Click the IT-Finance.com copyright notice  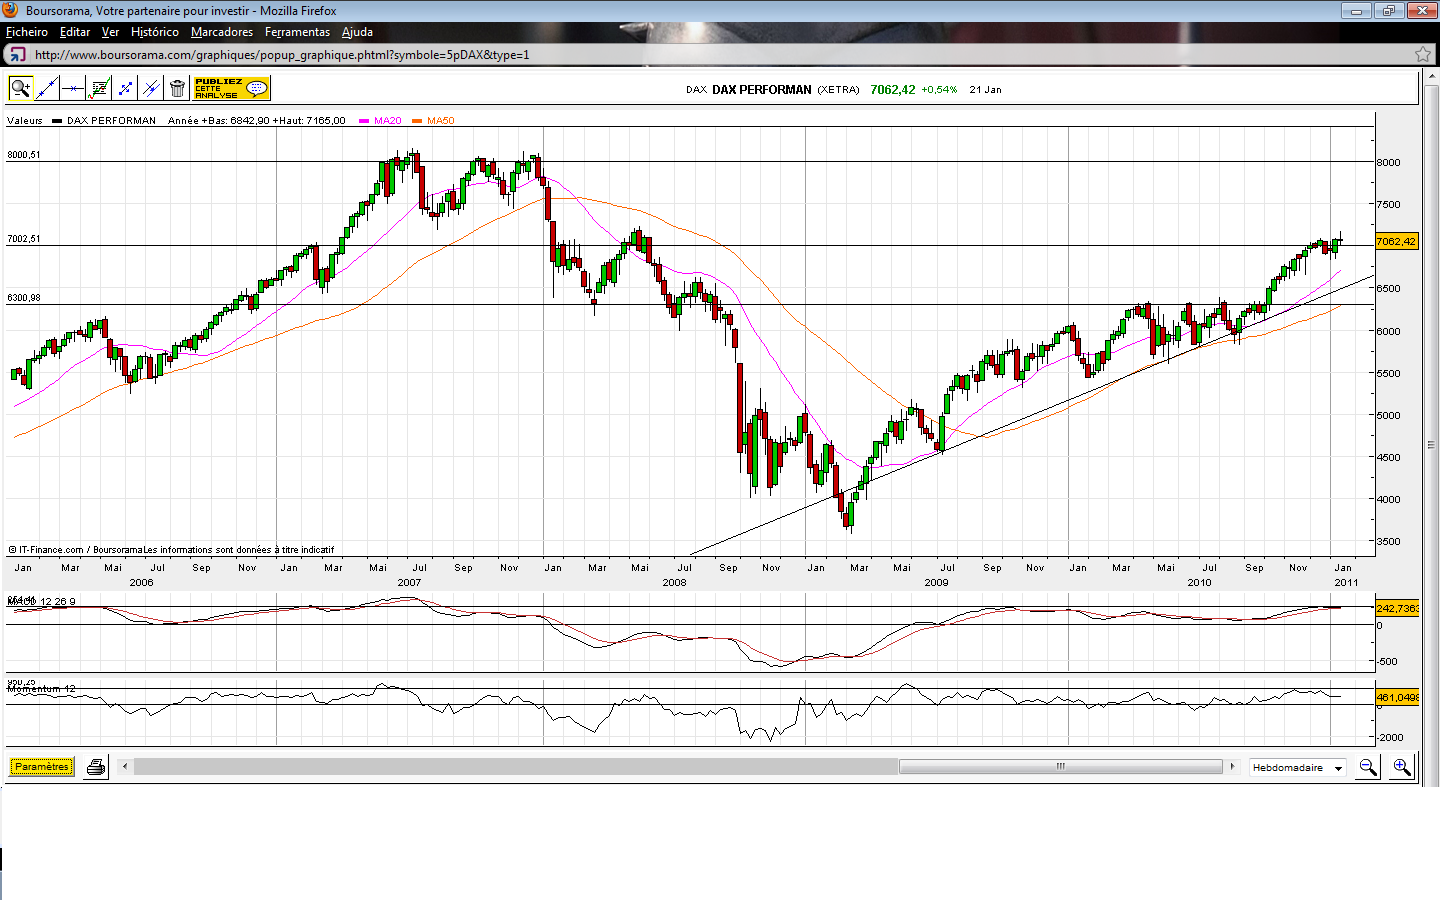171,550
